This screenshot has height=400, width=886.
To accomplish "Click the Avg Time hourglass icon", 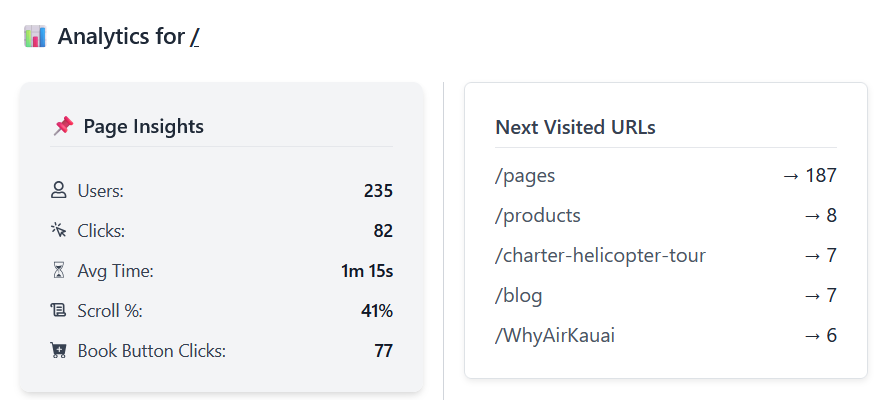I will pyautogui.click(x=58, y=271).
